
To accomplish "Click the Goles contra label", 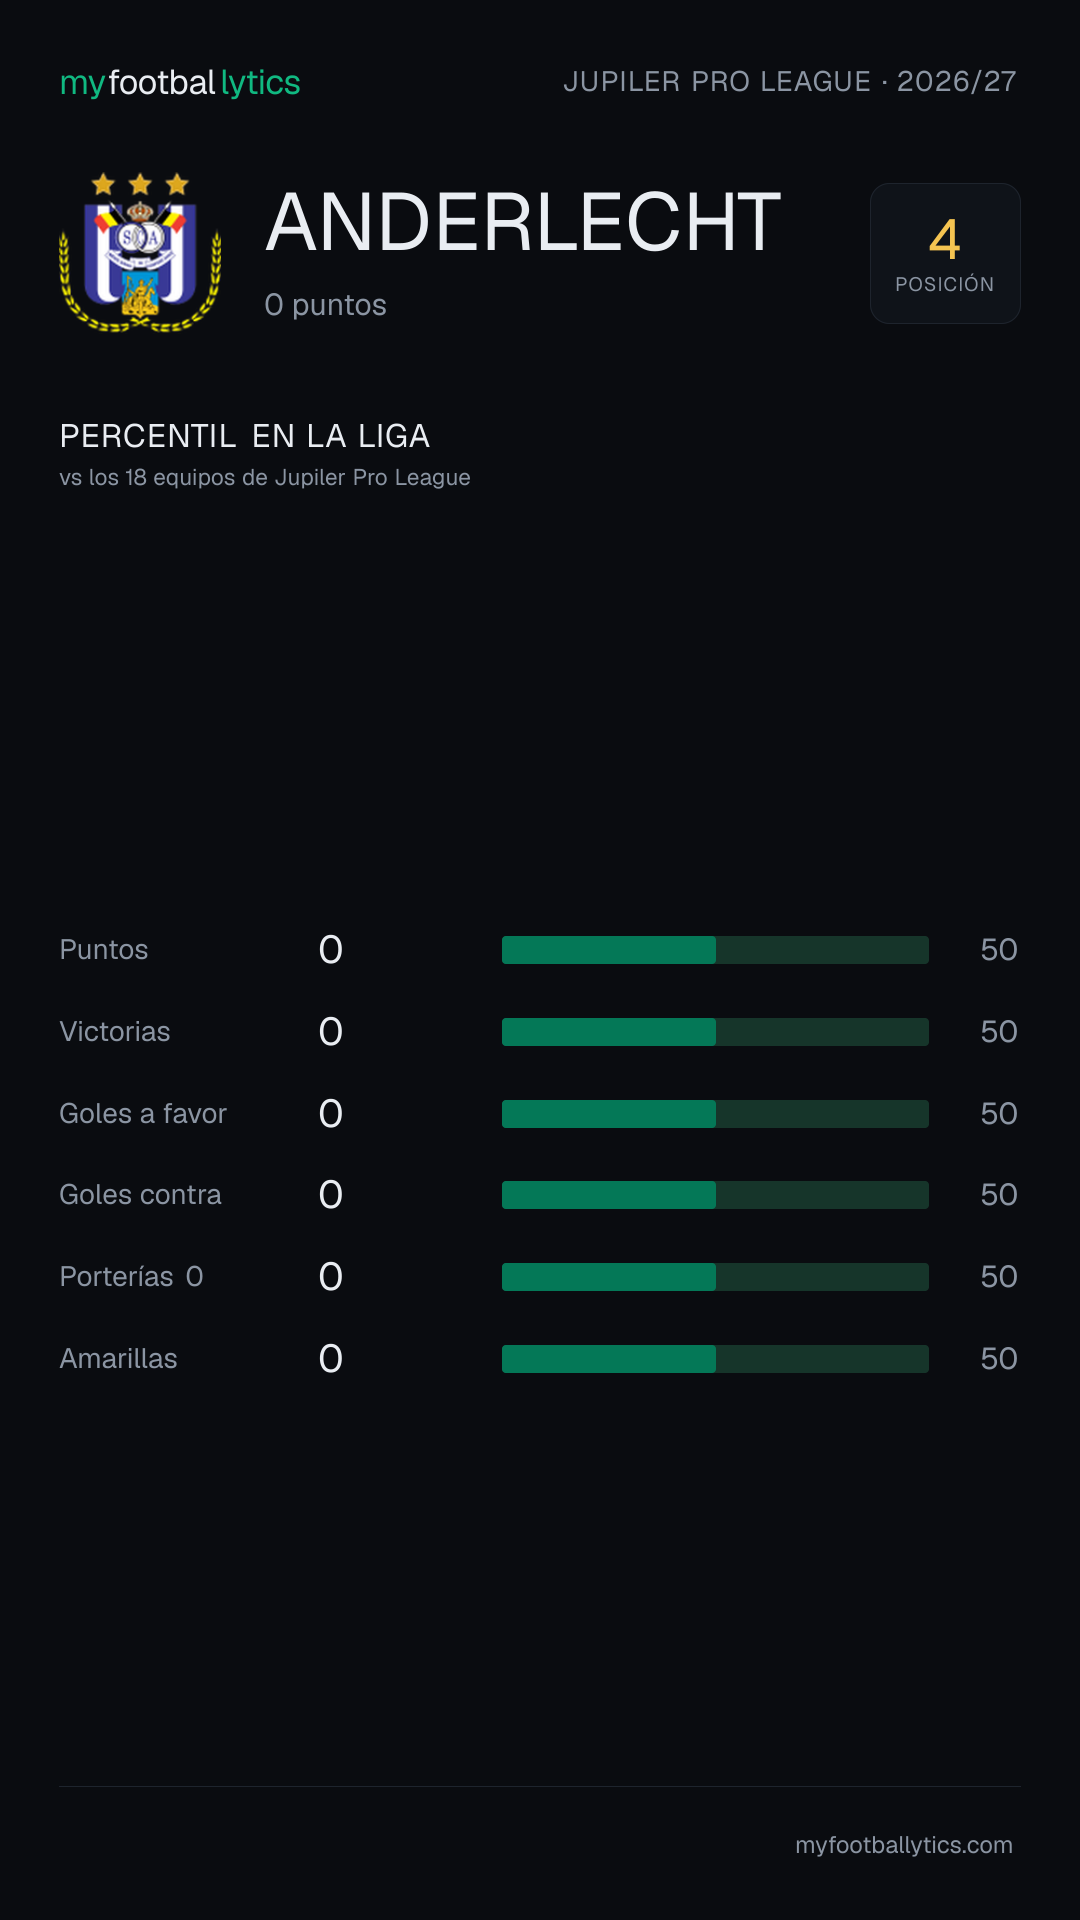I will click(140, 1195).
